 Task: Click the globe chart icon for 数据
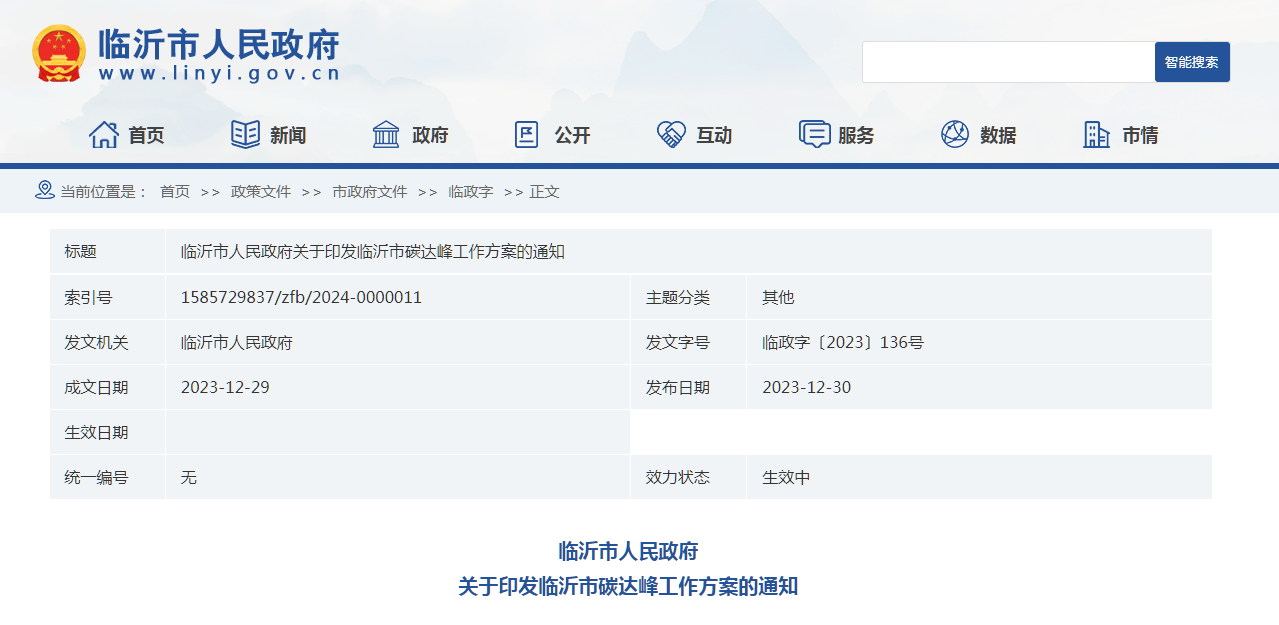pyautogui.click(x=955, y=134)
